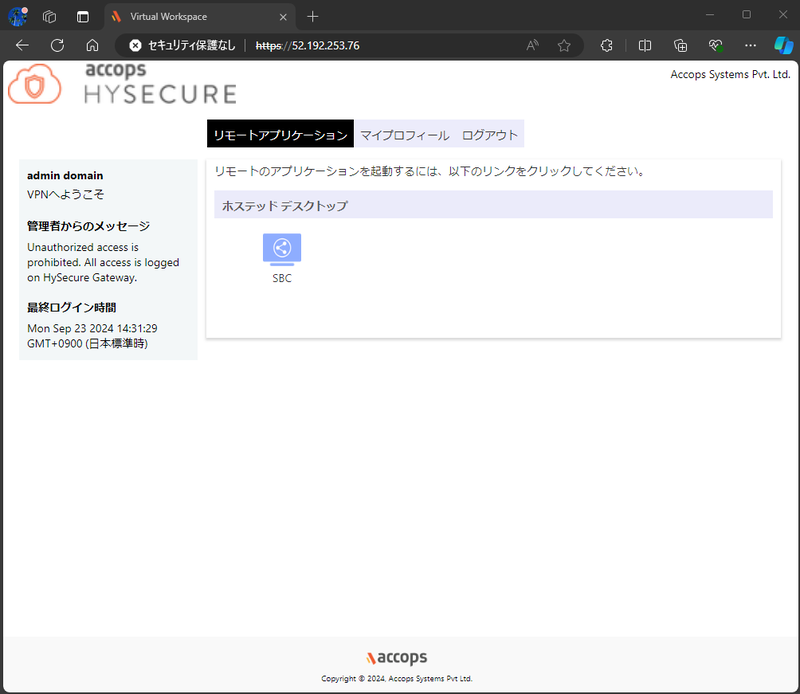Select the リモートアプリケーション tab
The height and width of the screenshot is (694, 800).
tap(281, 133)
